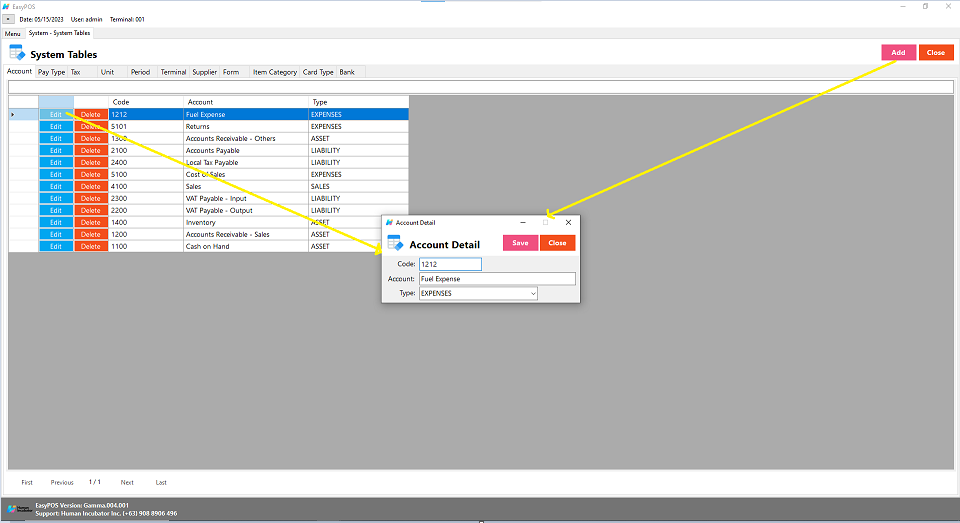The image size is (960, 523).
Task: Click the Code input field
Action: [450, 264]
